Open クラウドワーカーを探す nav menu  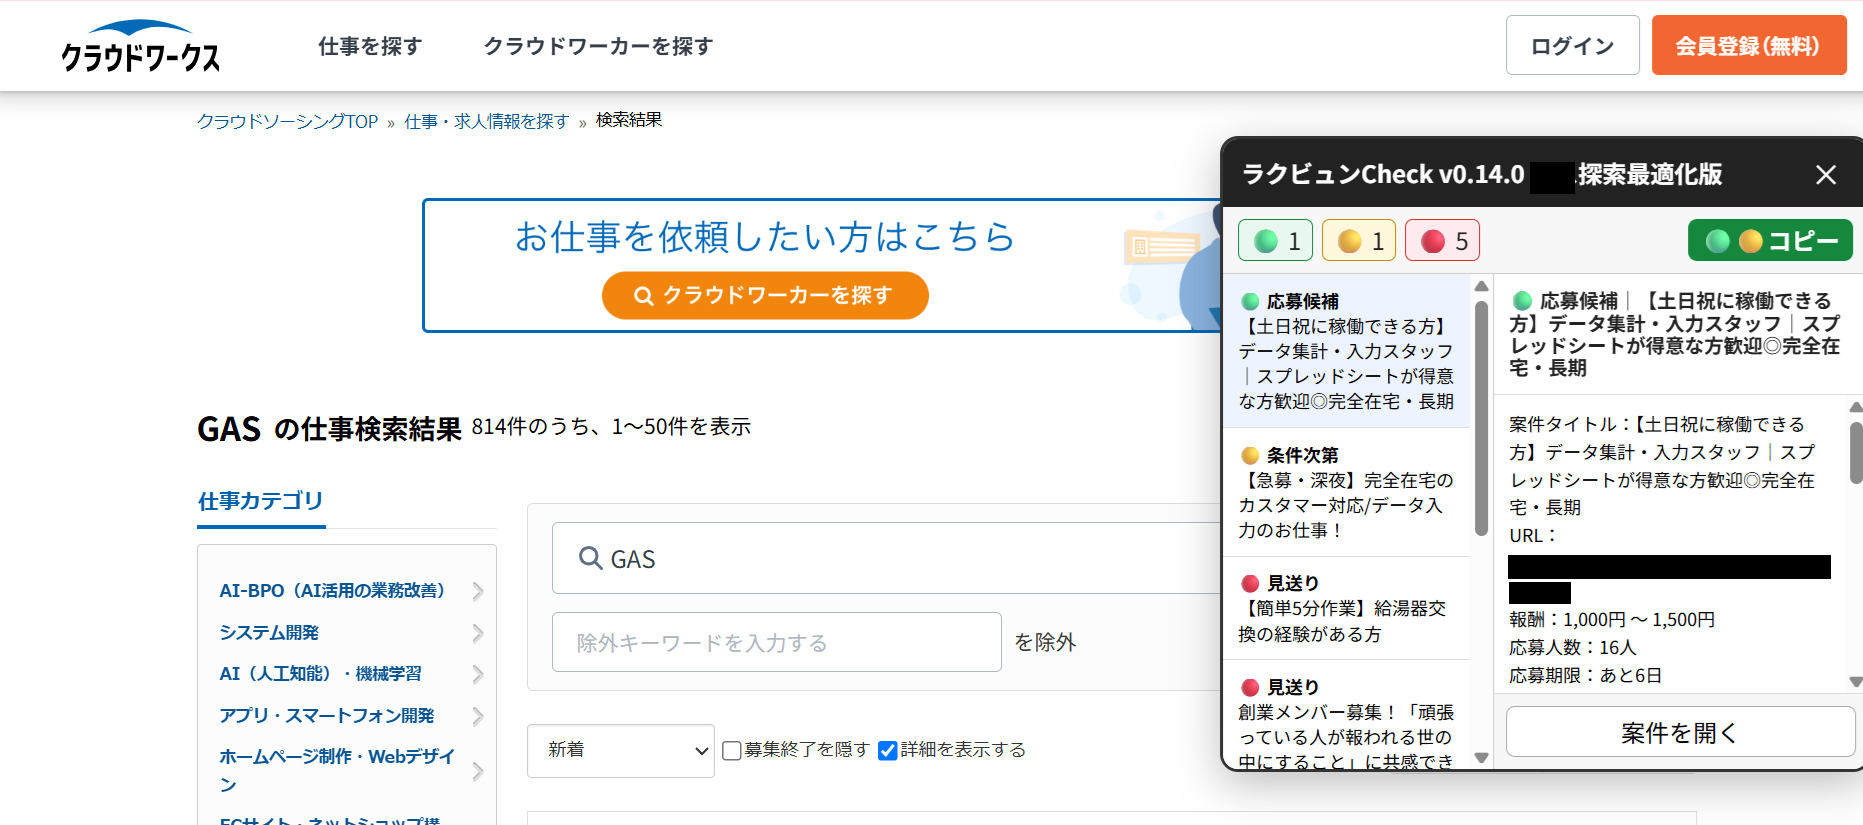click(598, 46)
